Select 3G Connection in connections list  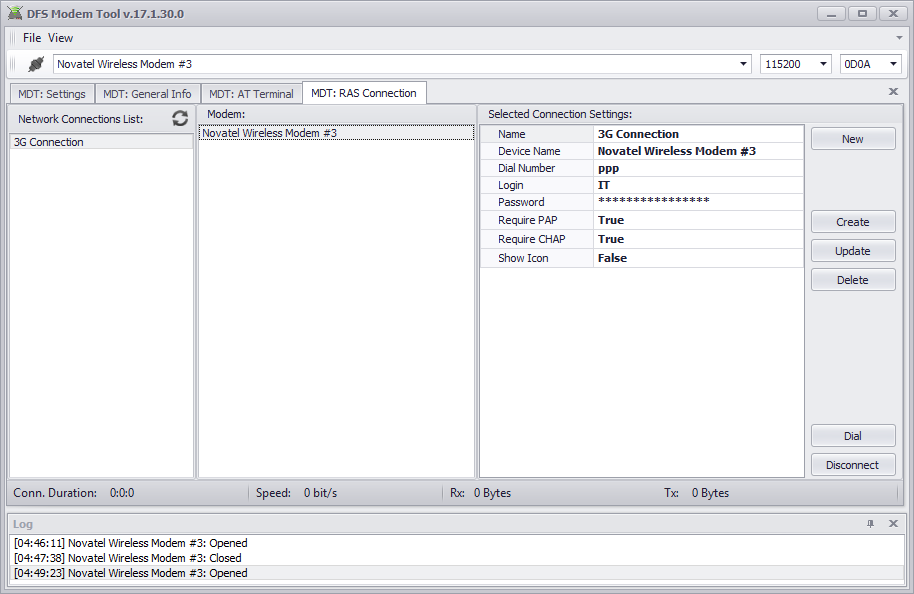(x=101, y=142)
